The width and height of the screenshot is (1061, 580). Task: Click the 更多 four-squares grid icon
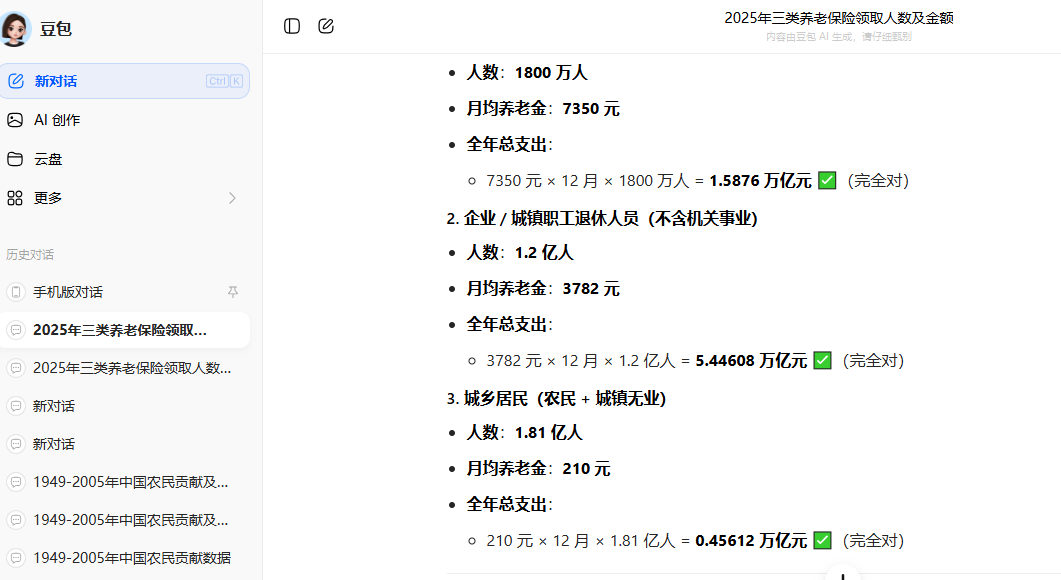tap(15, 198)
